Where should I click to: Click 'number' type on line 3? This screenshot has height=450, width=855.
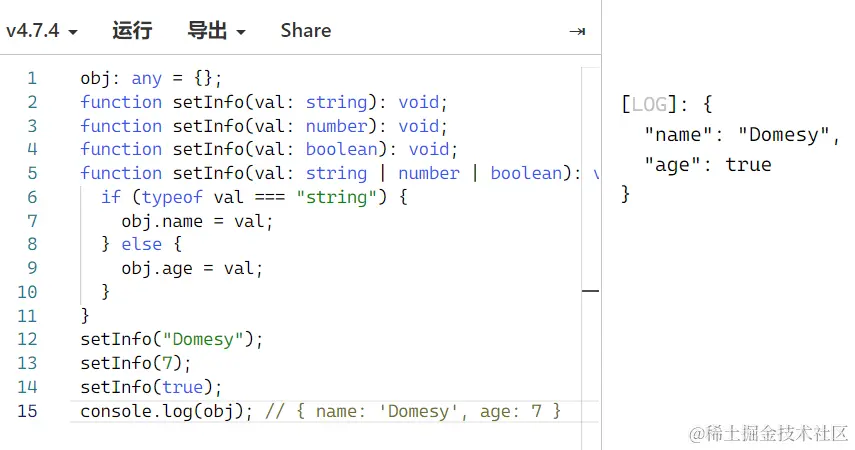coord(336,126)
